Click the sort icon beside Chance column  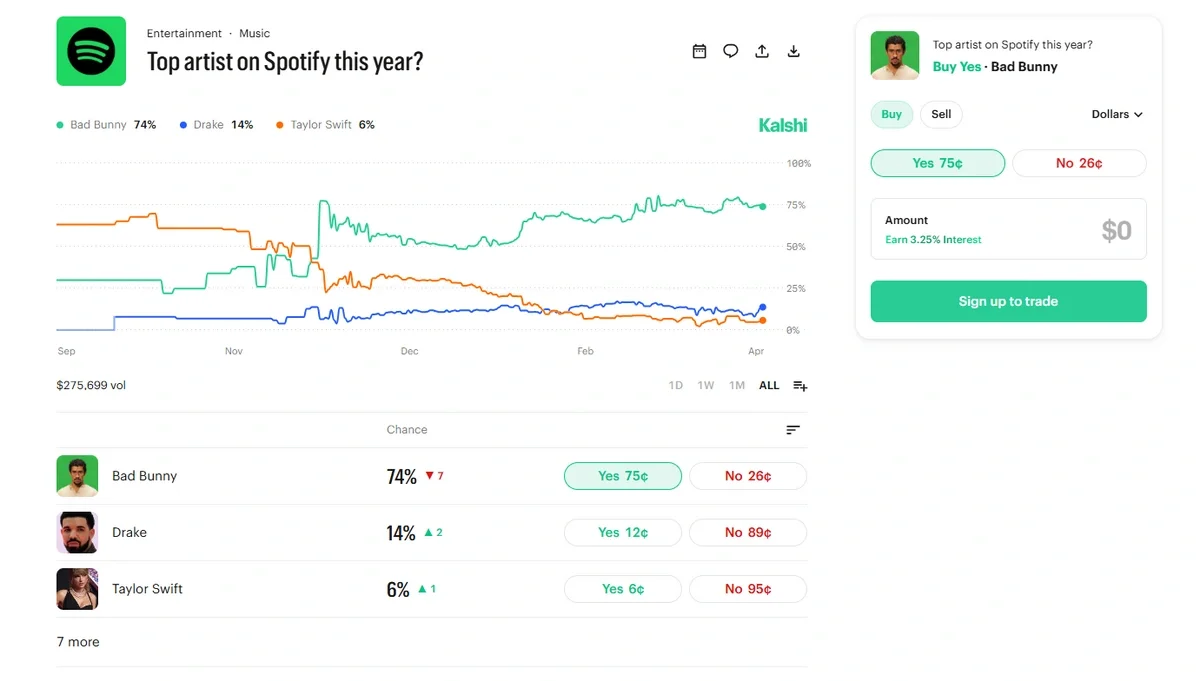793,429
